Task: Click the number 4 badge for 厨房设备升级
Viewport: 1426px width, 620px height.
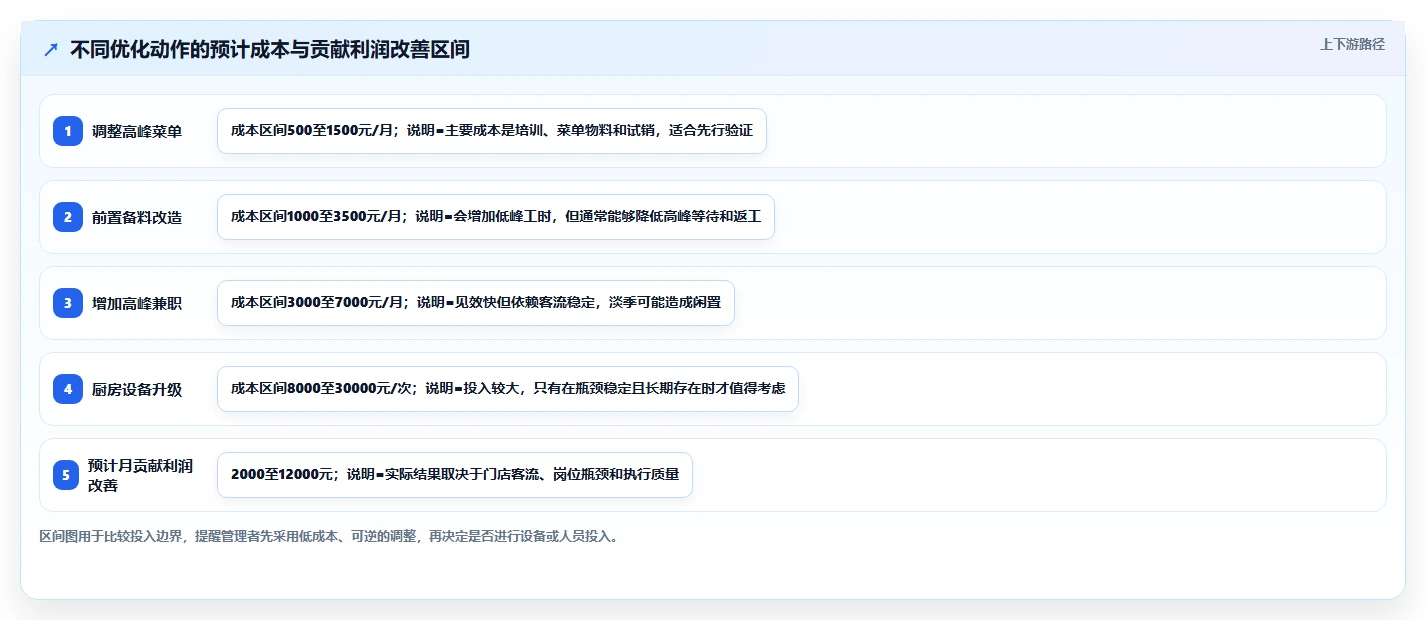Action: pyautogui.click(x=68, y=389)
